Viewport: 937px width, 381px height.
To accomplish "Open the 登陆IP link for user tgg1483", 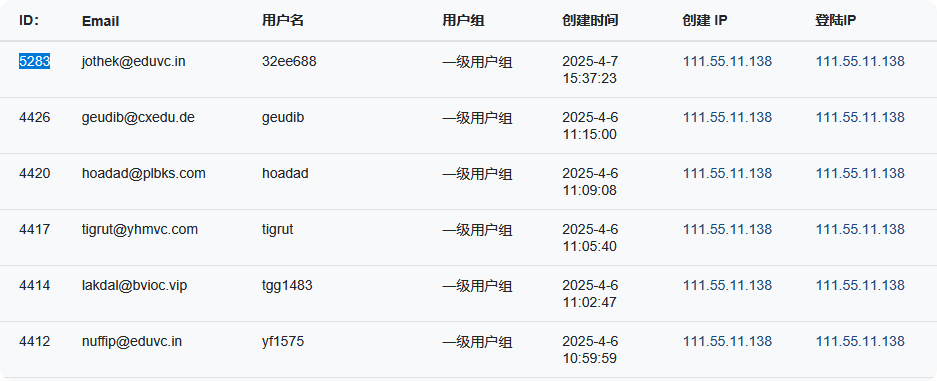I will (860, 285).
